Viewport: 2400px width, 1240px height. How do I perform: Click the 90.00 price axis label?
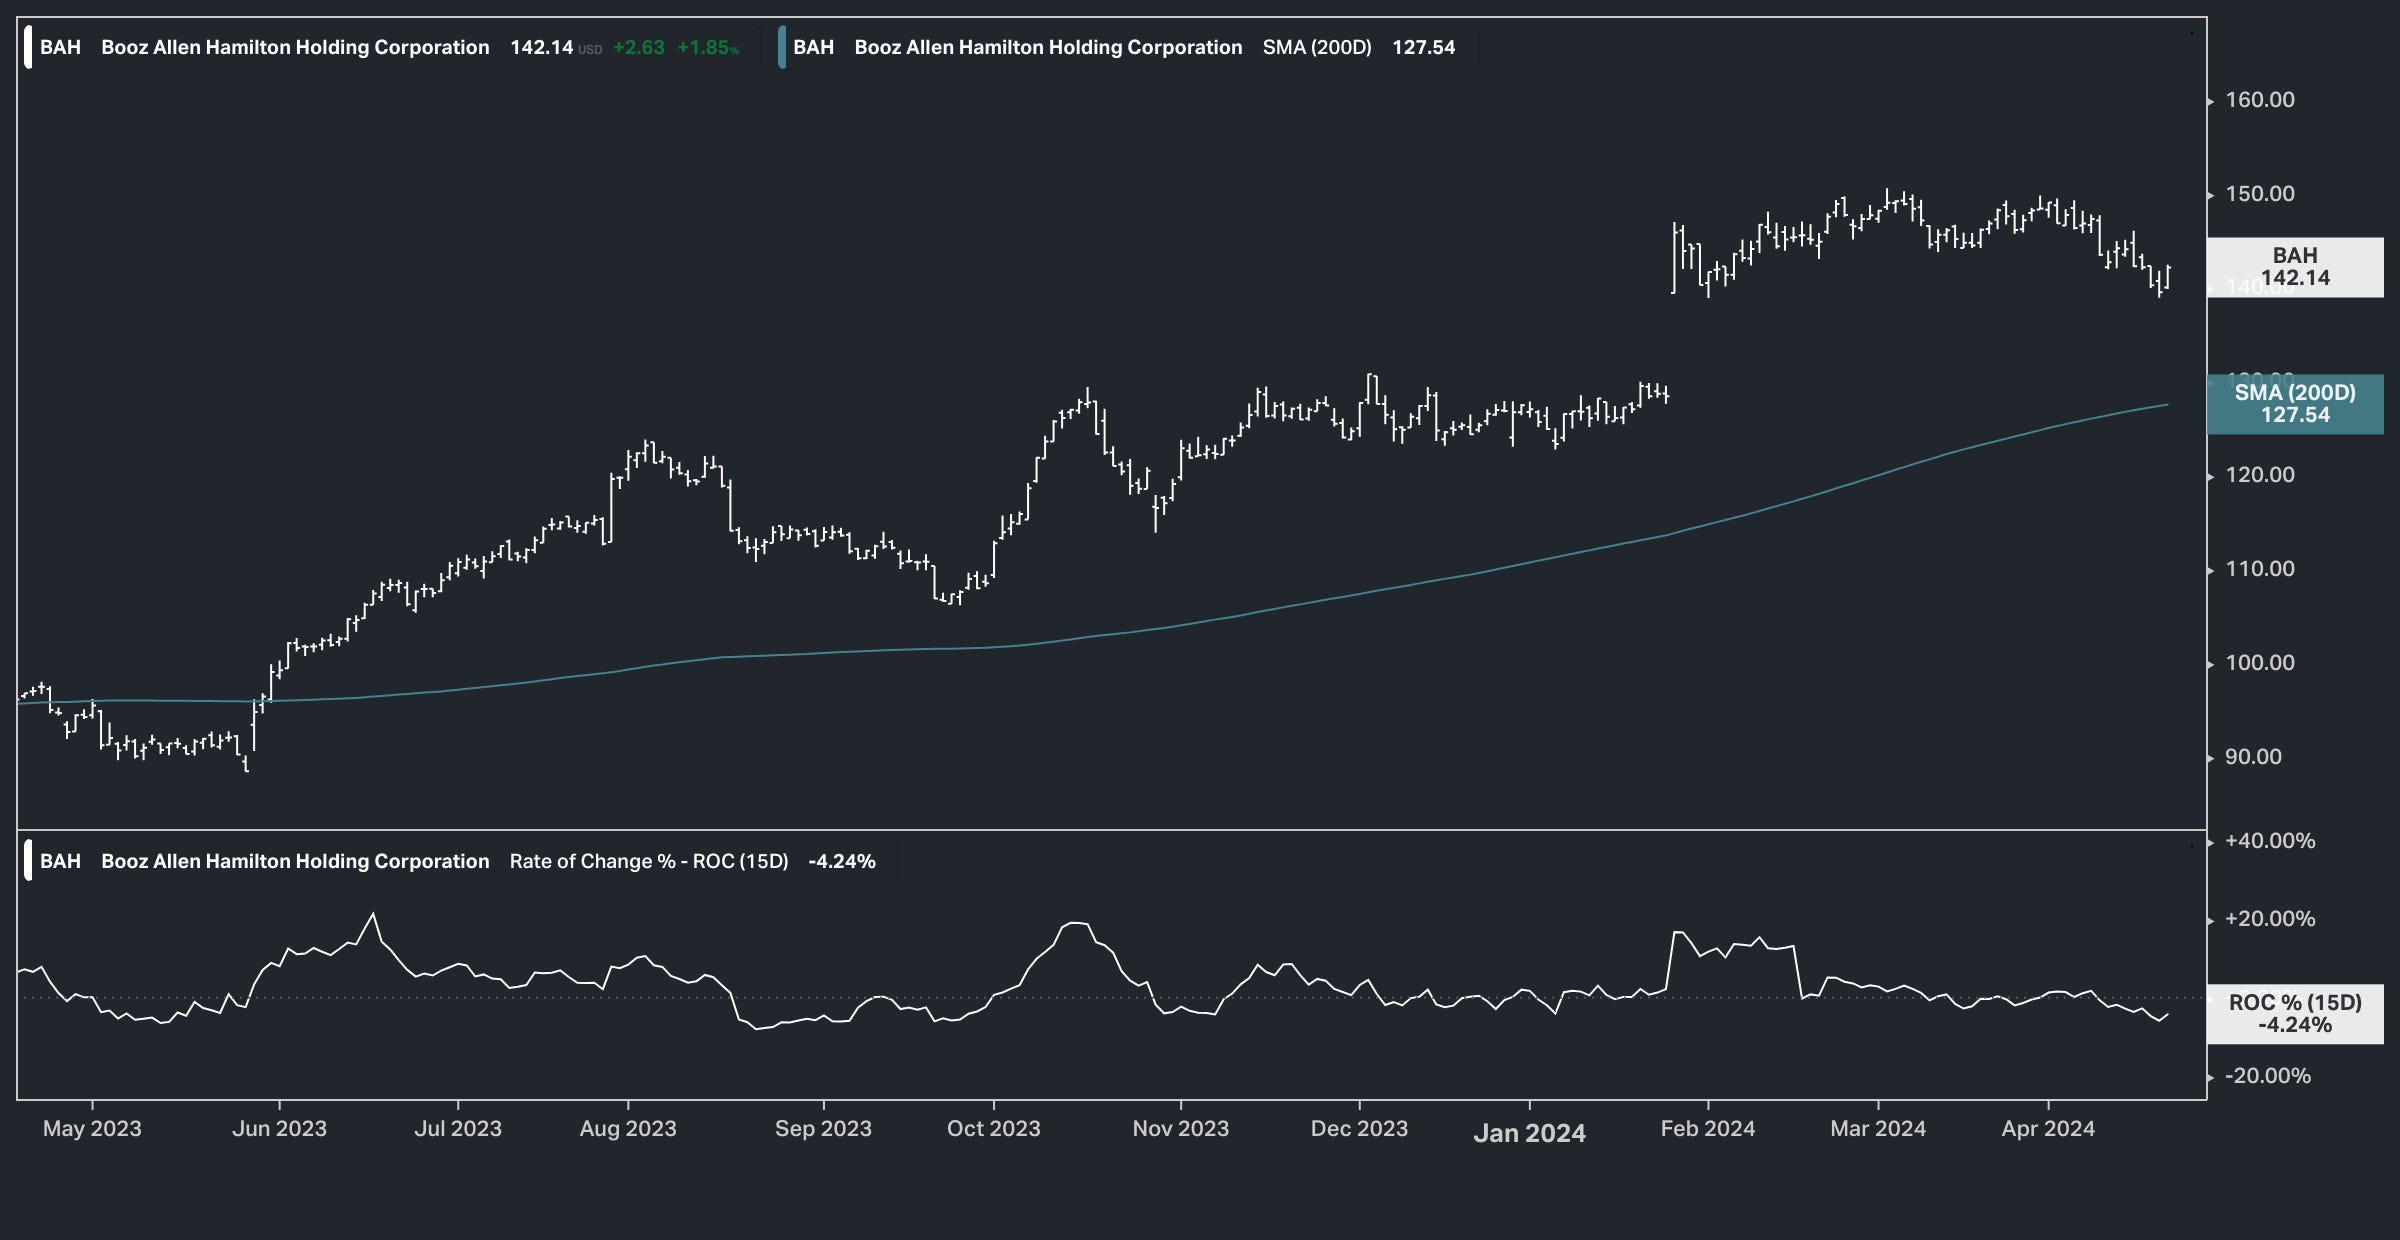[2253, 757]
